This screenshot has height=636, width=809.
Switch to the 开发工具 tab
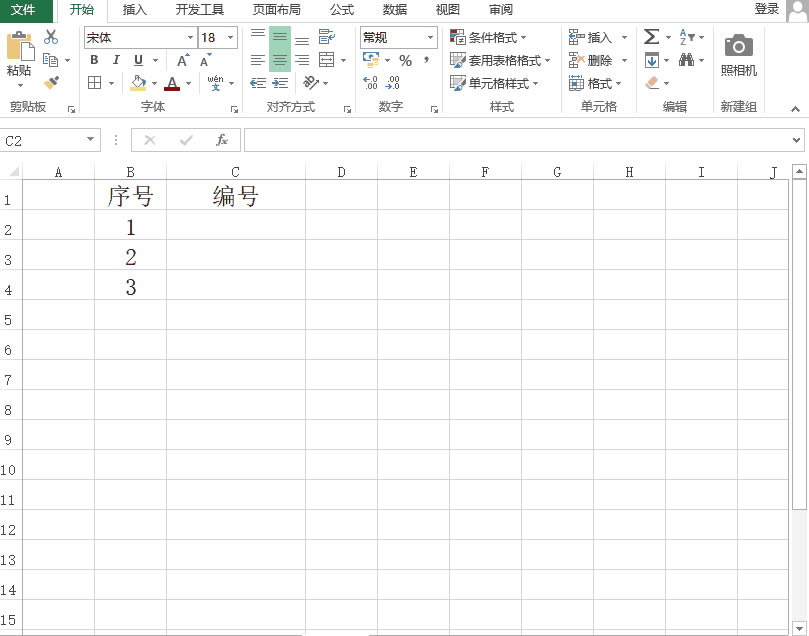pyautogui.click(x=200, y=10)
